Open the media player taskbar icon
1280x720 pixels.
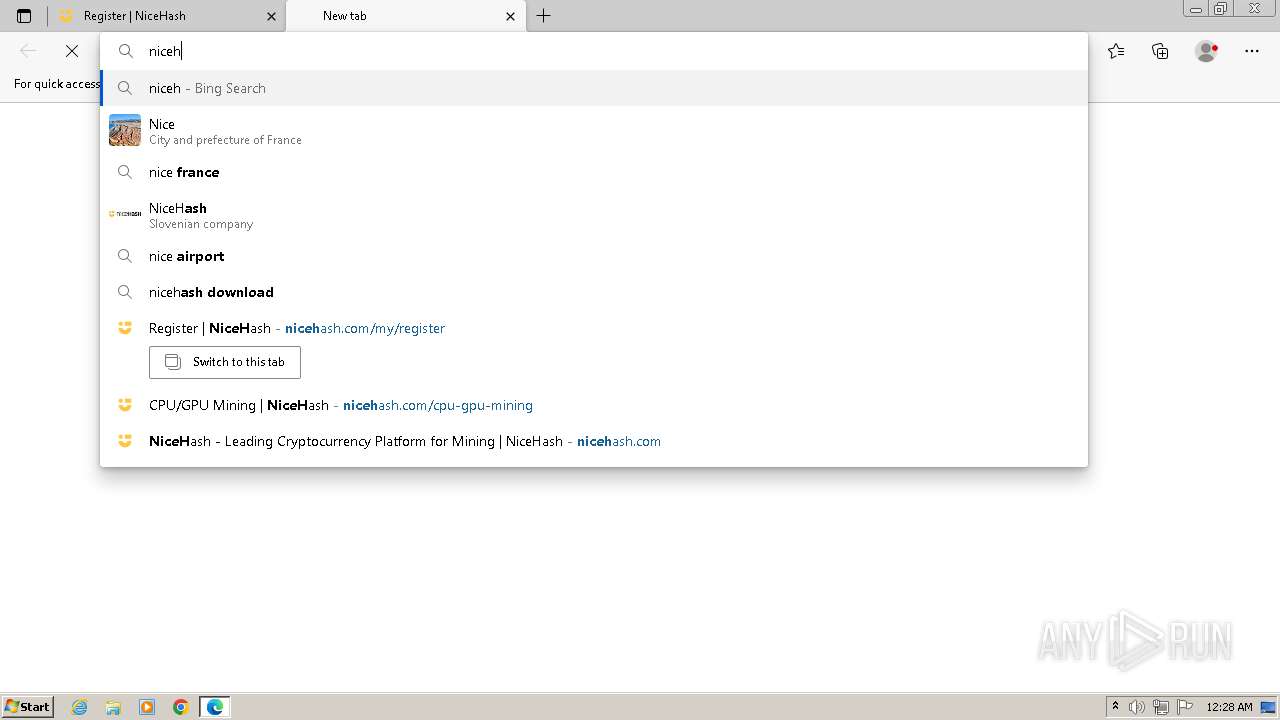pos(147,707)
